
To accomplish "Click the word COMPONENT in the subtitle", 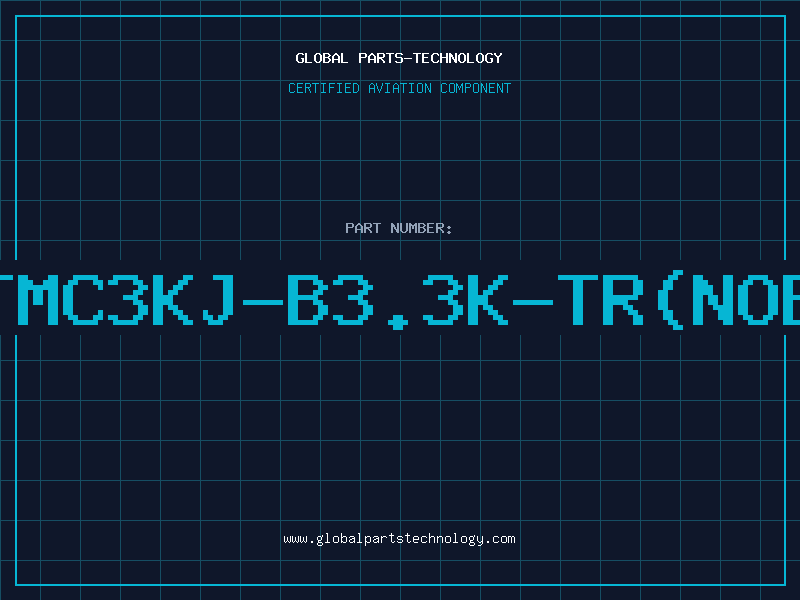I will pyautogui.click(x=476, y=88).
